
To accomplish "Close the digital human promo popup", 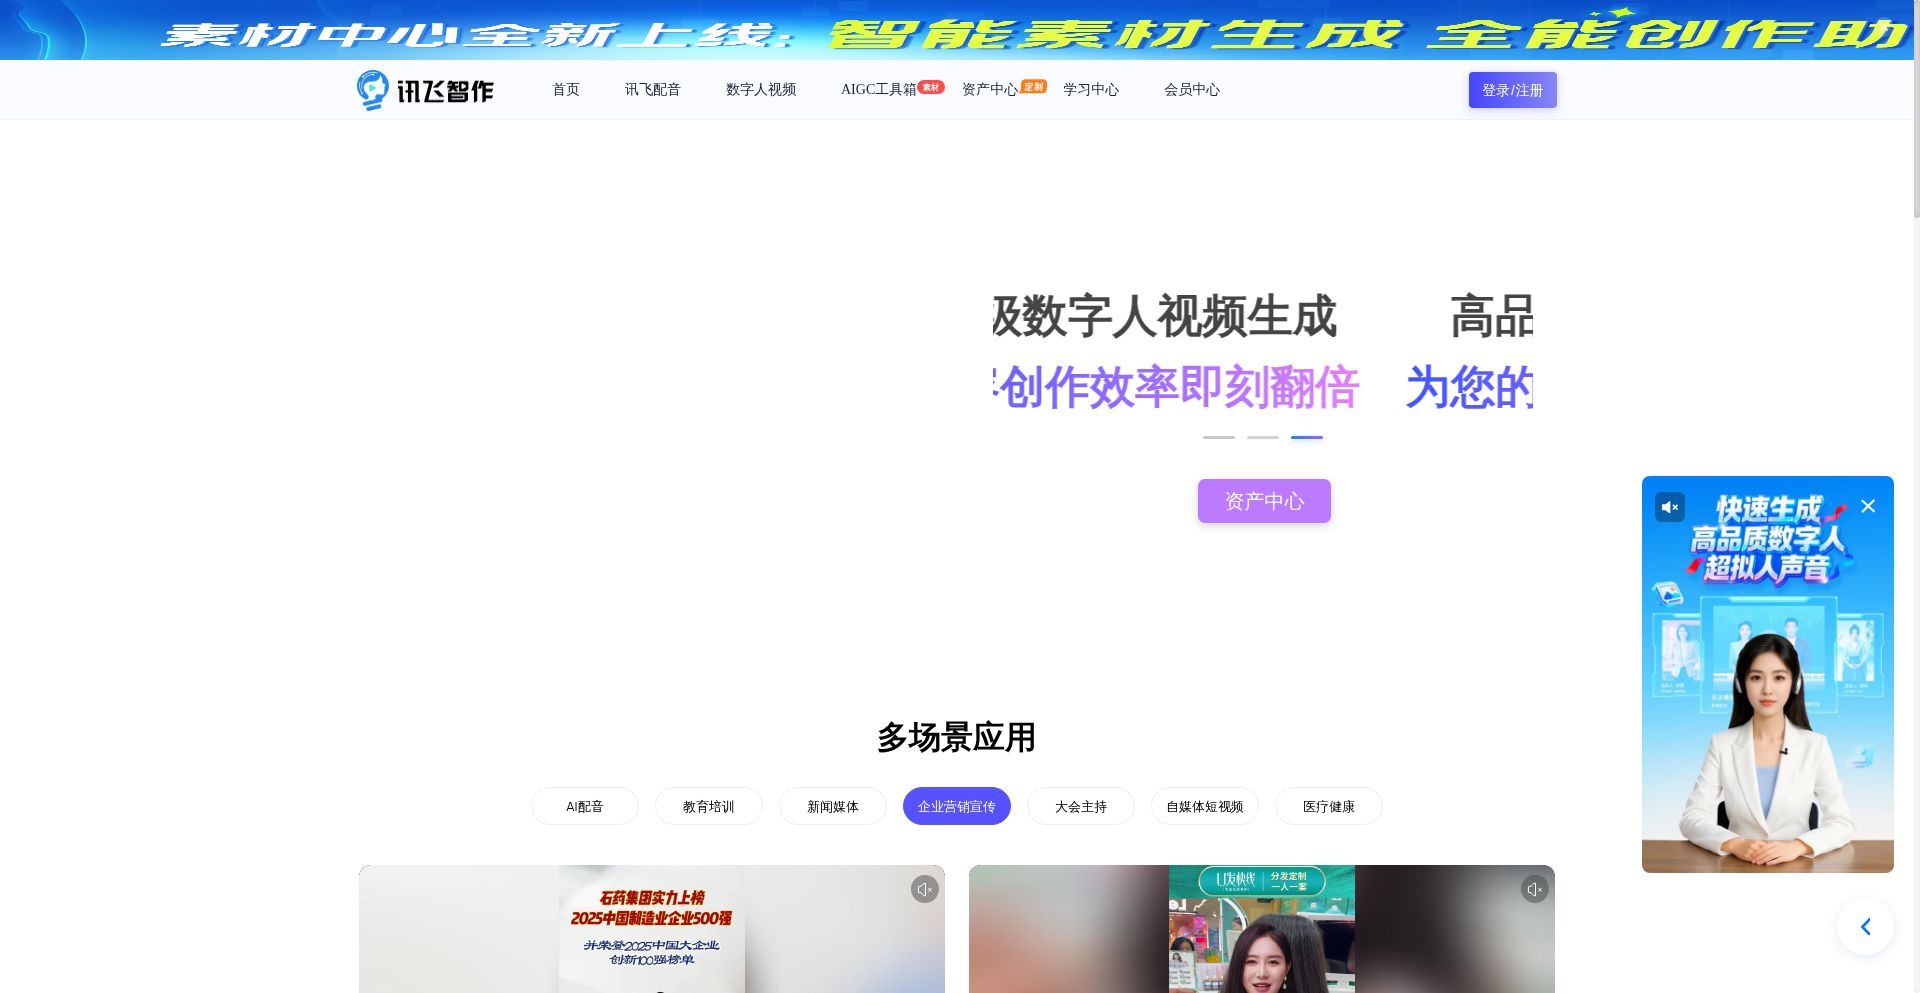I will [1868, 506].
